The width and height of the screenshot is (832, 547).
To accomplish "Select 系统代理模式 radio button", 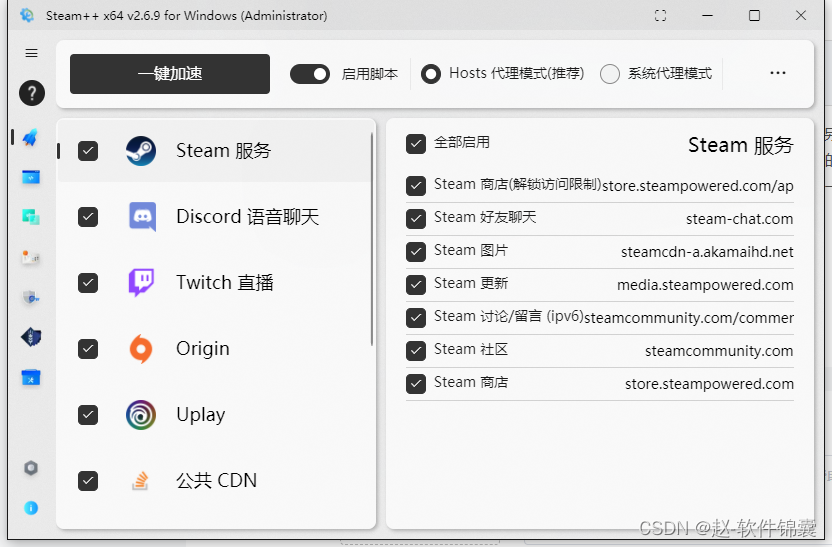I will pyautogui.click(x=610, y=74).
